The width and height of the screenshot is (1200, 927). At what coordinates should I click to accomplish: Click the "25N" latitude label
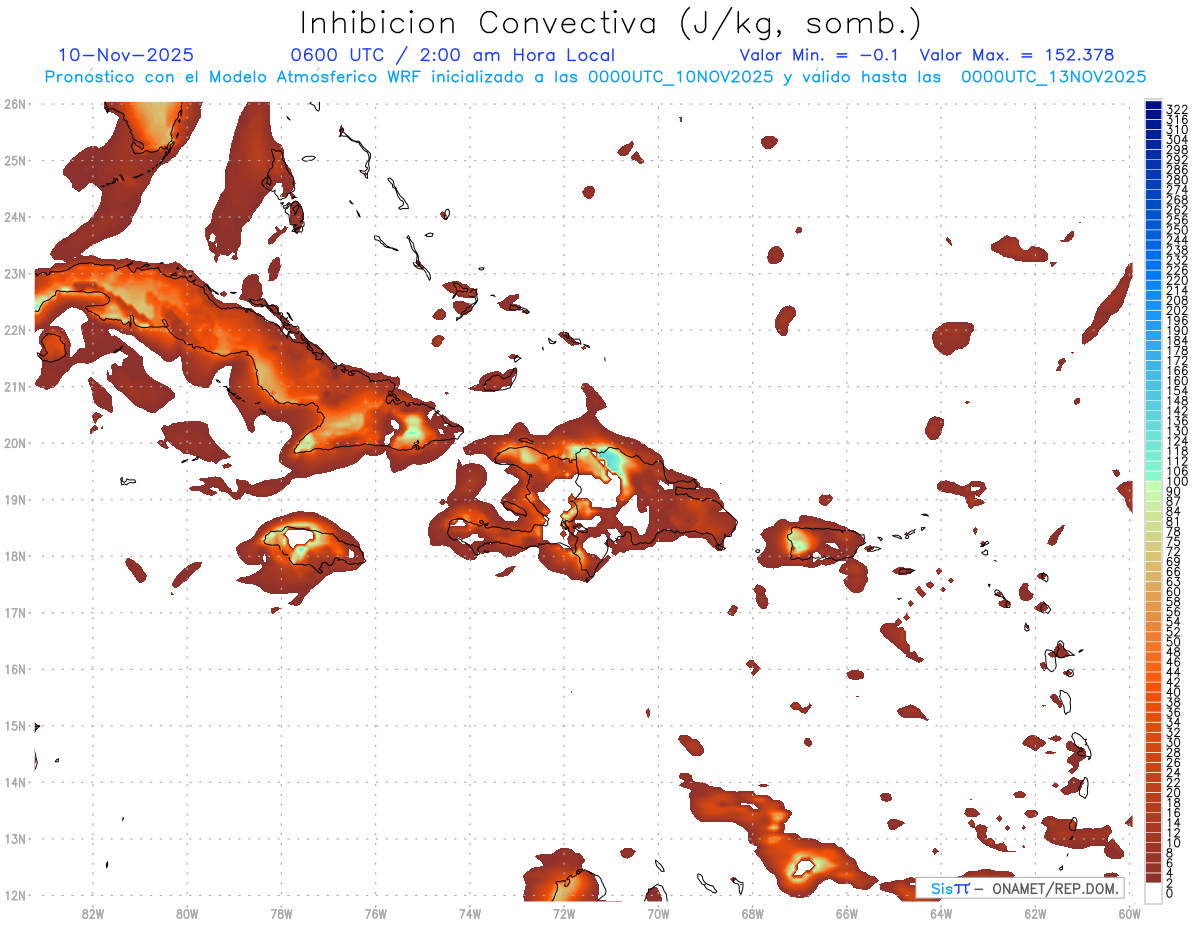point(15,160)
